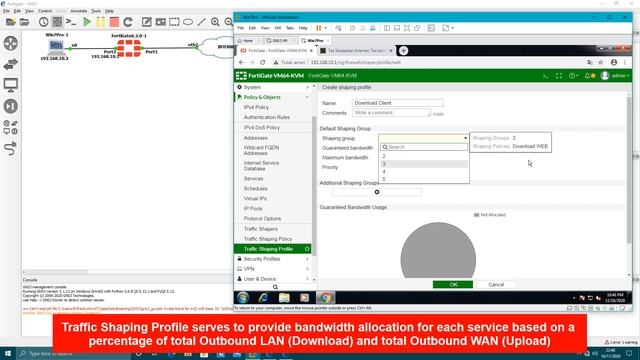Image resolution: width=640 pixels, height=360 pixels.
Task: Collapse the Policy & Objects section
Action: [x=273, y=97]
